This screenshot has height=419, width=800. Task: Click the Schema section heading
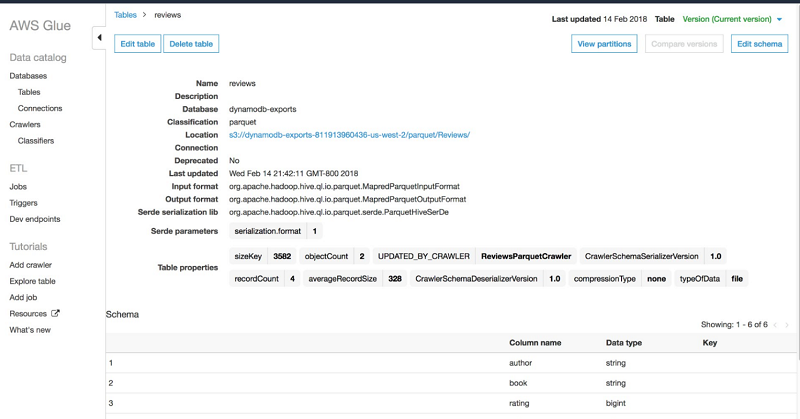122,314
